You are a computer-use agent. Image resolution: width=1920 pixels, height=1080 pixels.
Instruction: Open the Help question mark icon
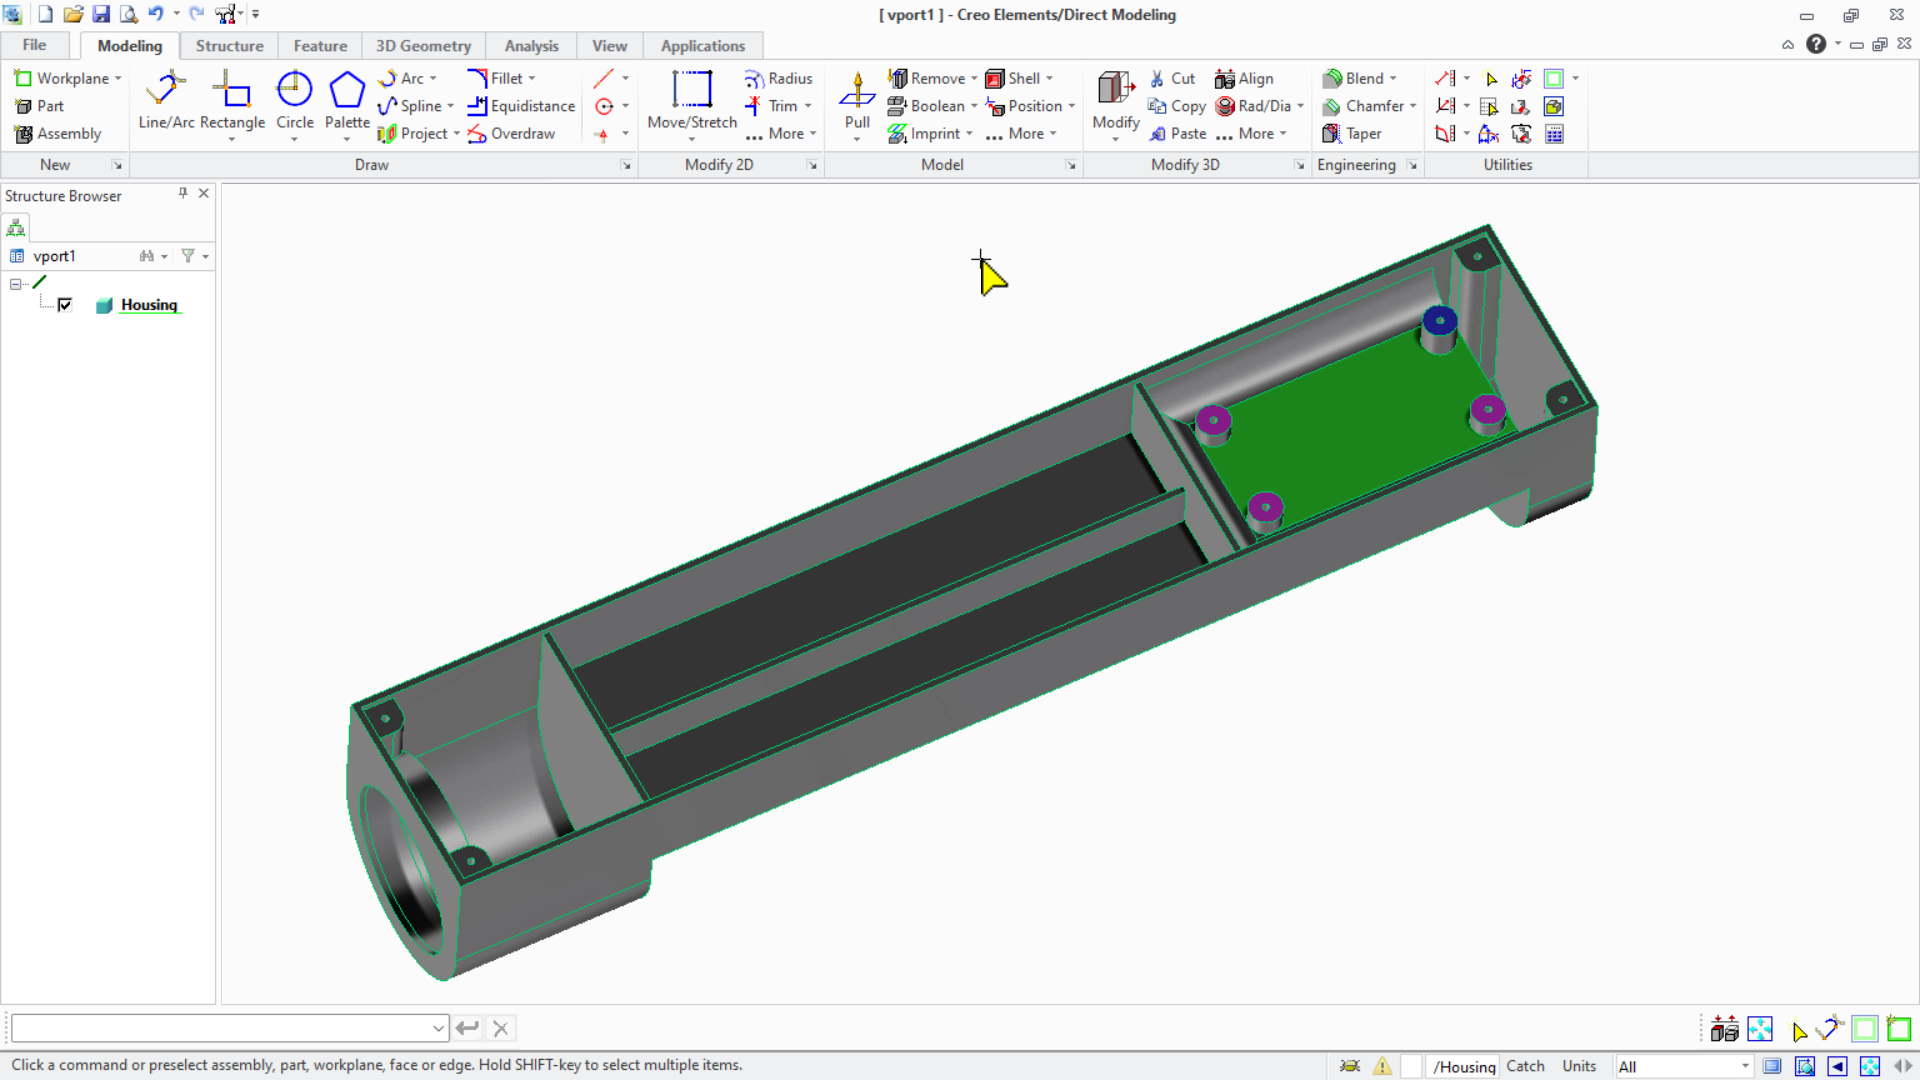(x=1816, y=44)
